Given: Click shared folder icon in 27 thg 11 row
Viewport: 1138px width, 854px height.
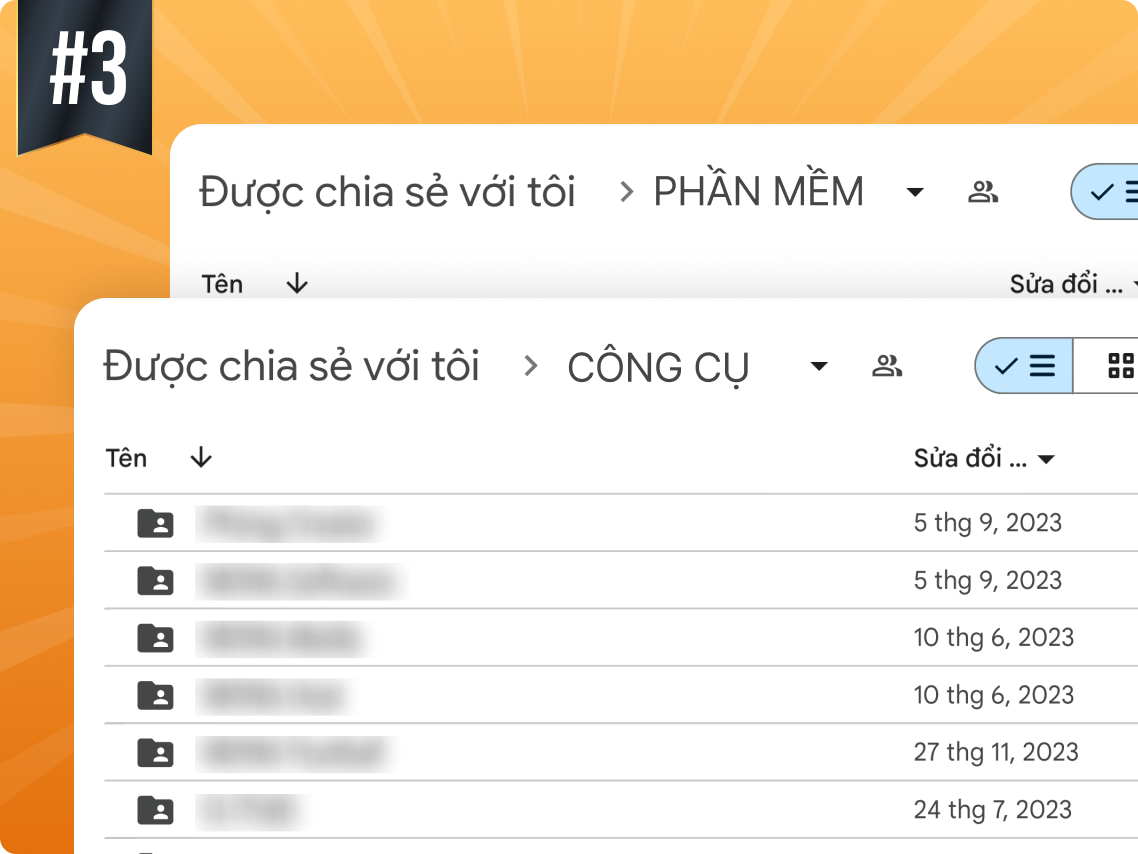Looking at the screenshot, I should [155, 752].
